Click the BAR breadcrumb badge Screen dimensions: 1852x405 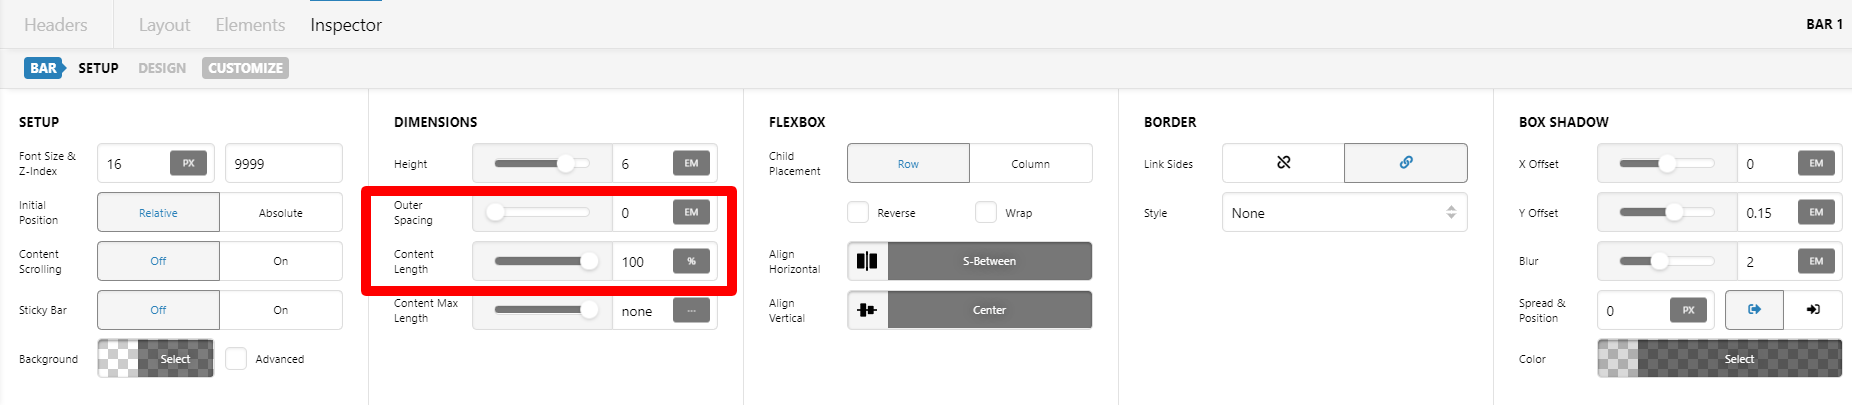click(44, 68)
